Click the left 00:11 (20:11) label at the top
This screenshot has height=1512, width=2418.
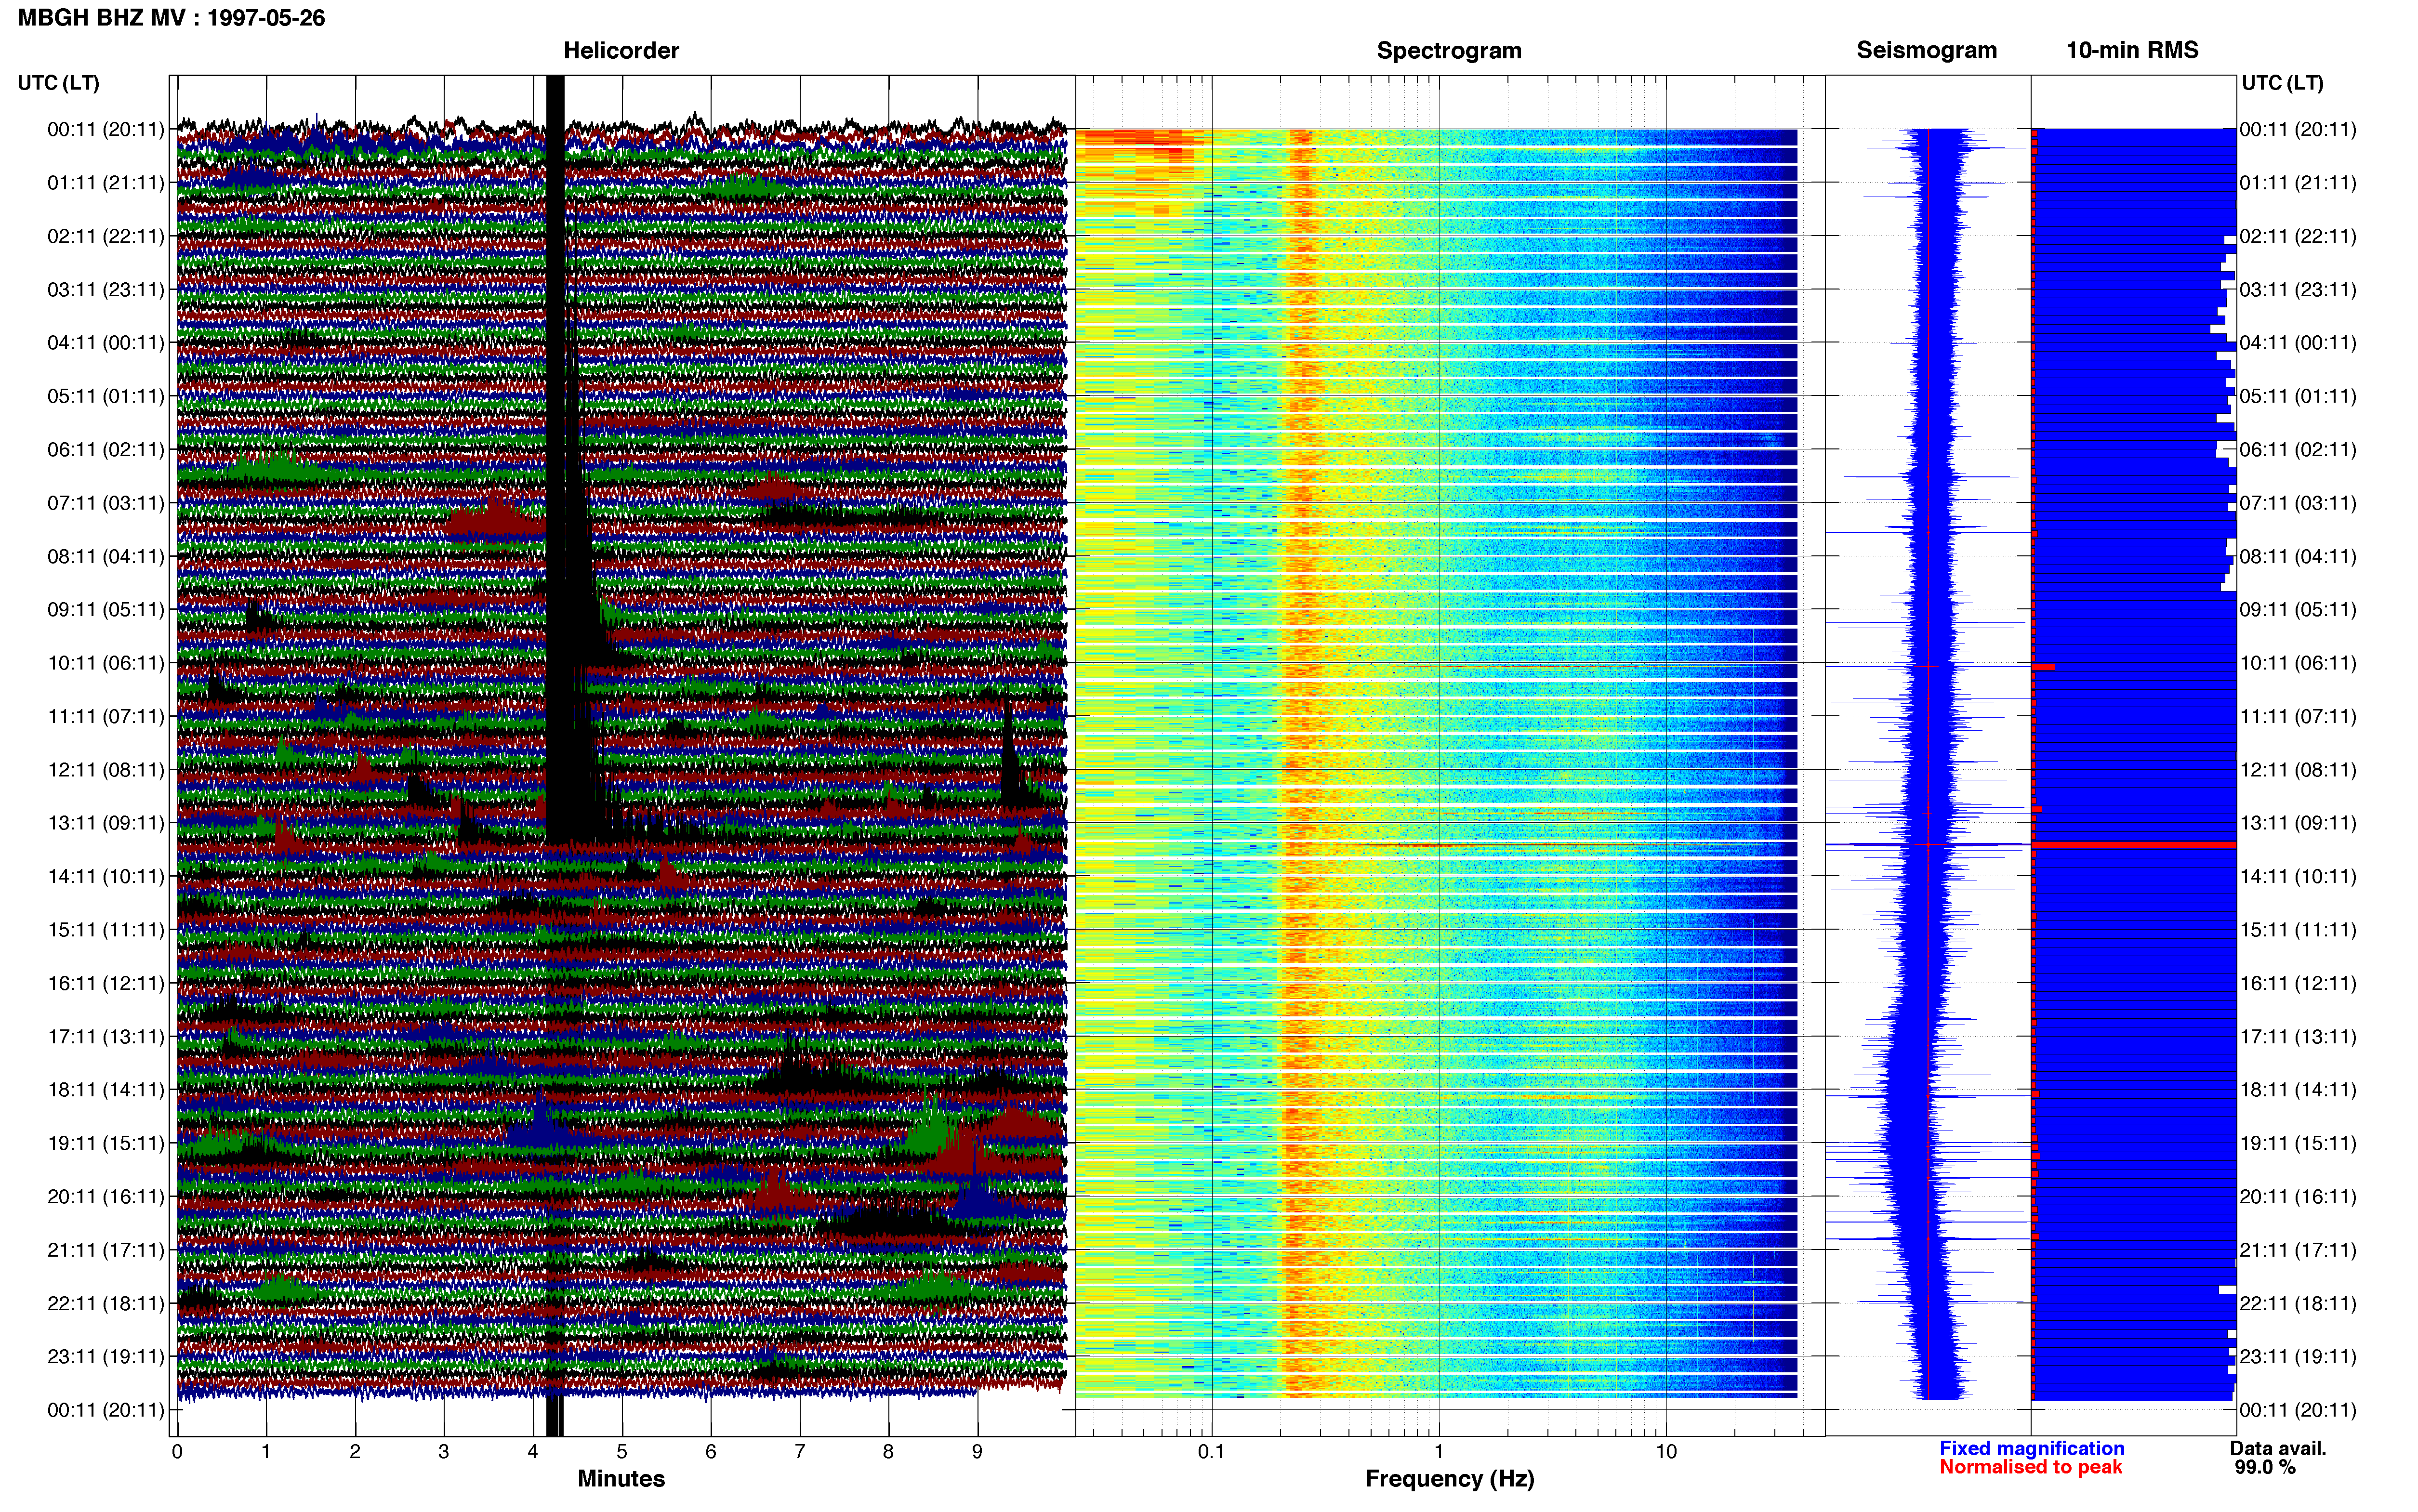pyautogui.click(x=106, y=129)
